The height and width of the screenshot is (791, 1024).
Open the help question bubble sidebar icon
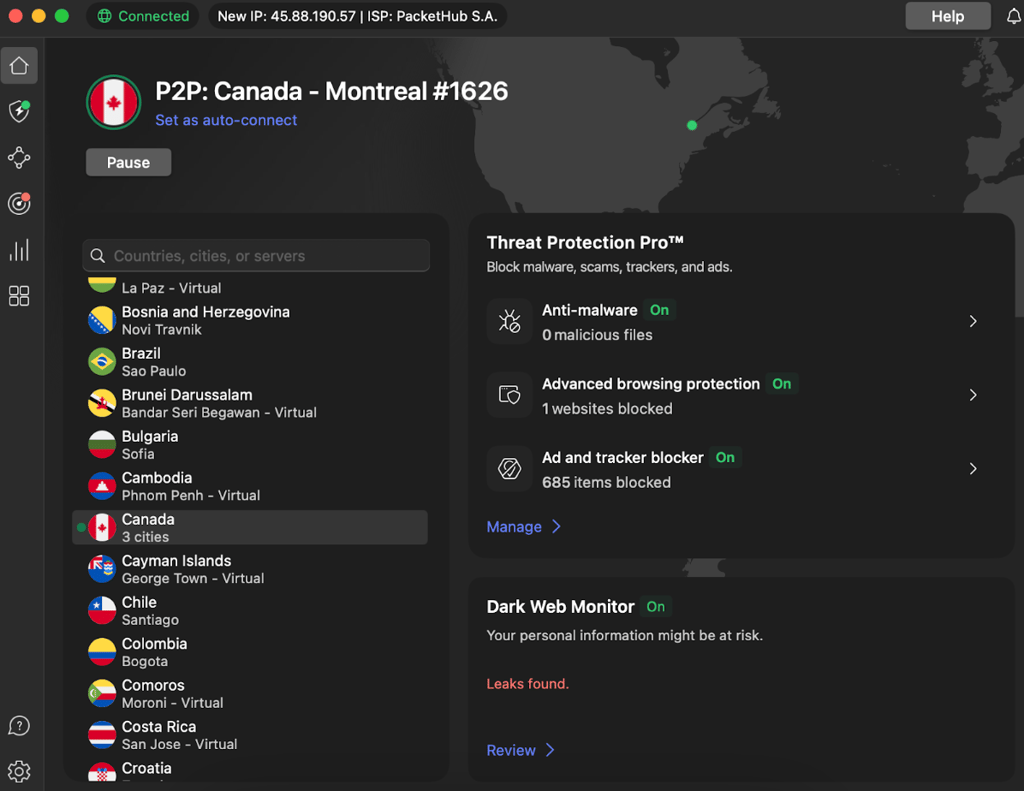(19, 726)
